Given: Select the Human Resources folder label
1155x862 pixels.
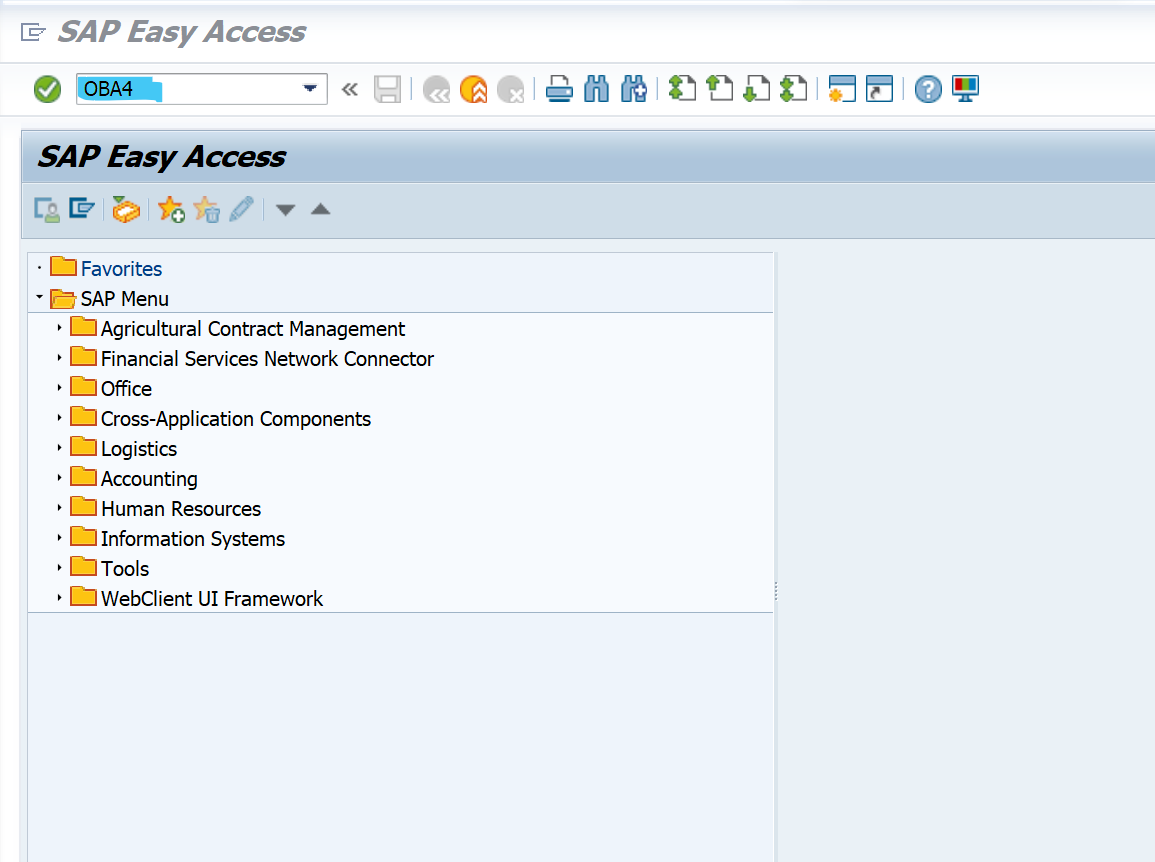Looking at the screenshot, I should [x=180, y=509].
